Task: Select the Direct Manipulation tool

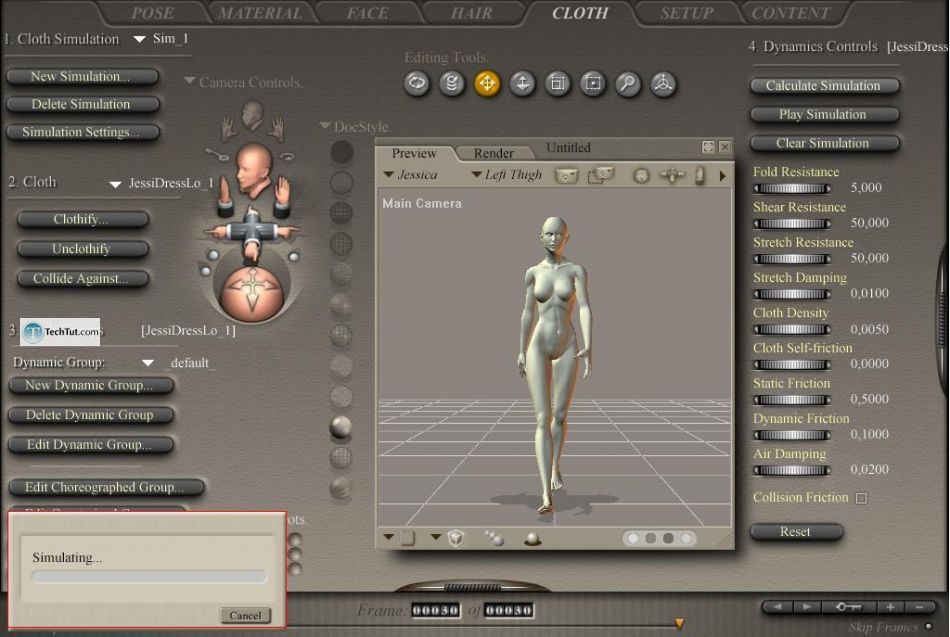Action: 662,83
